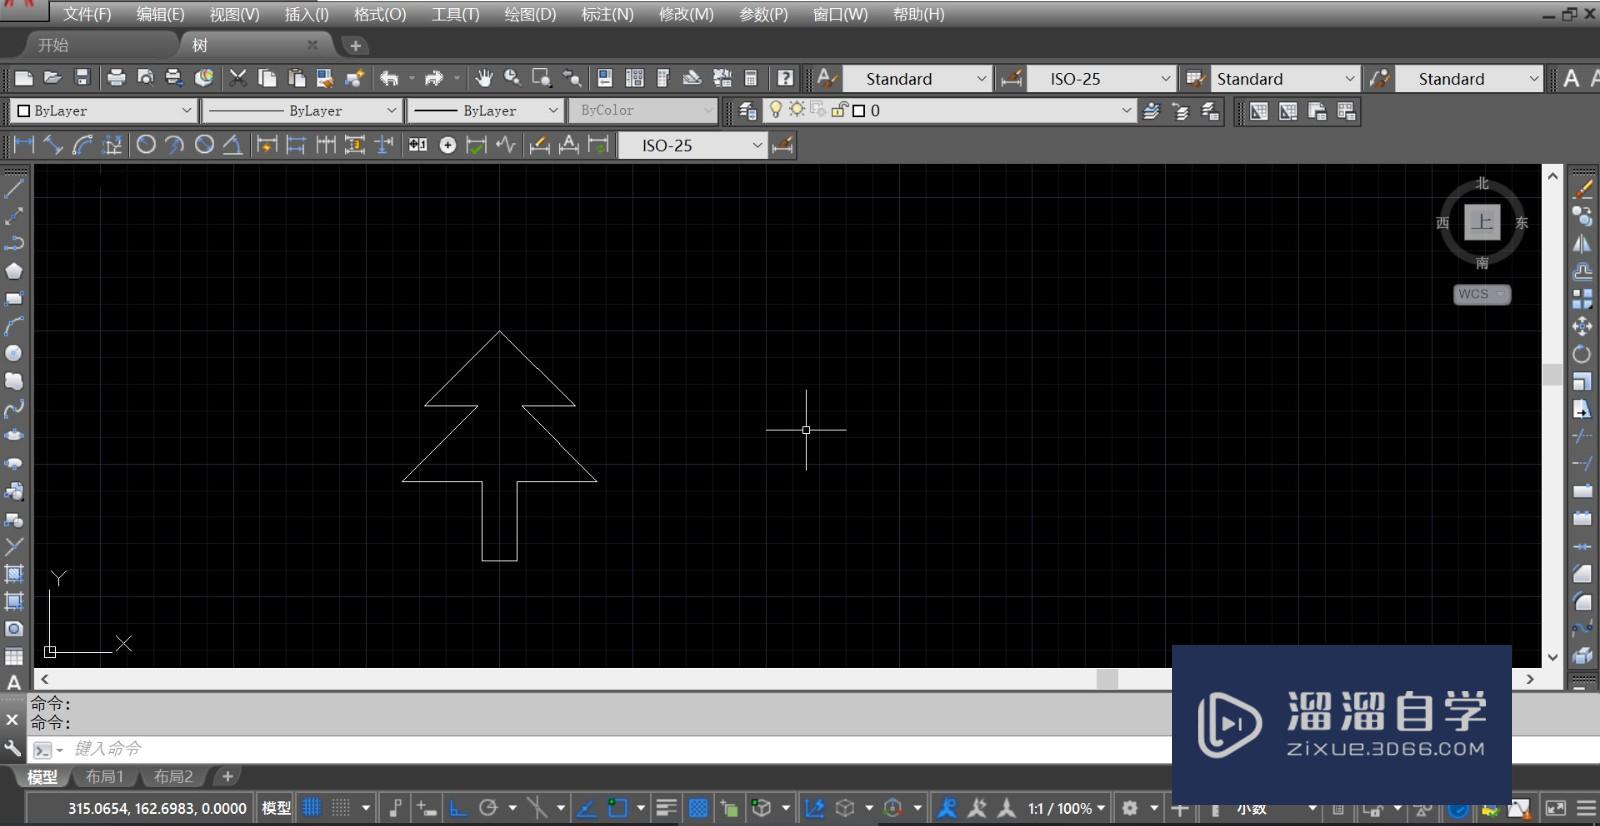Open the ISO-25 dimension style dropdown in Styles toolbar

tap(1102, 78)
